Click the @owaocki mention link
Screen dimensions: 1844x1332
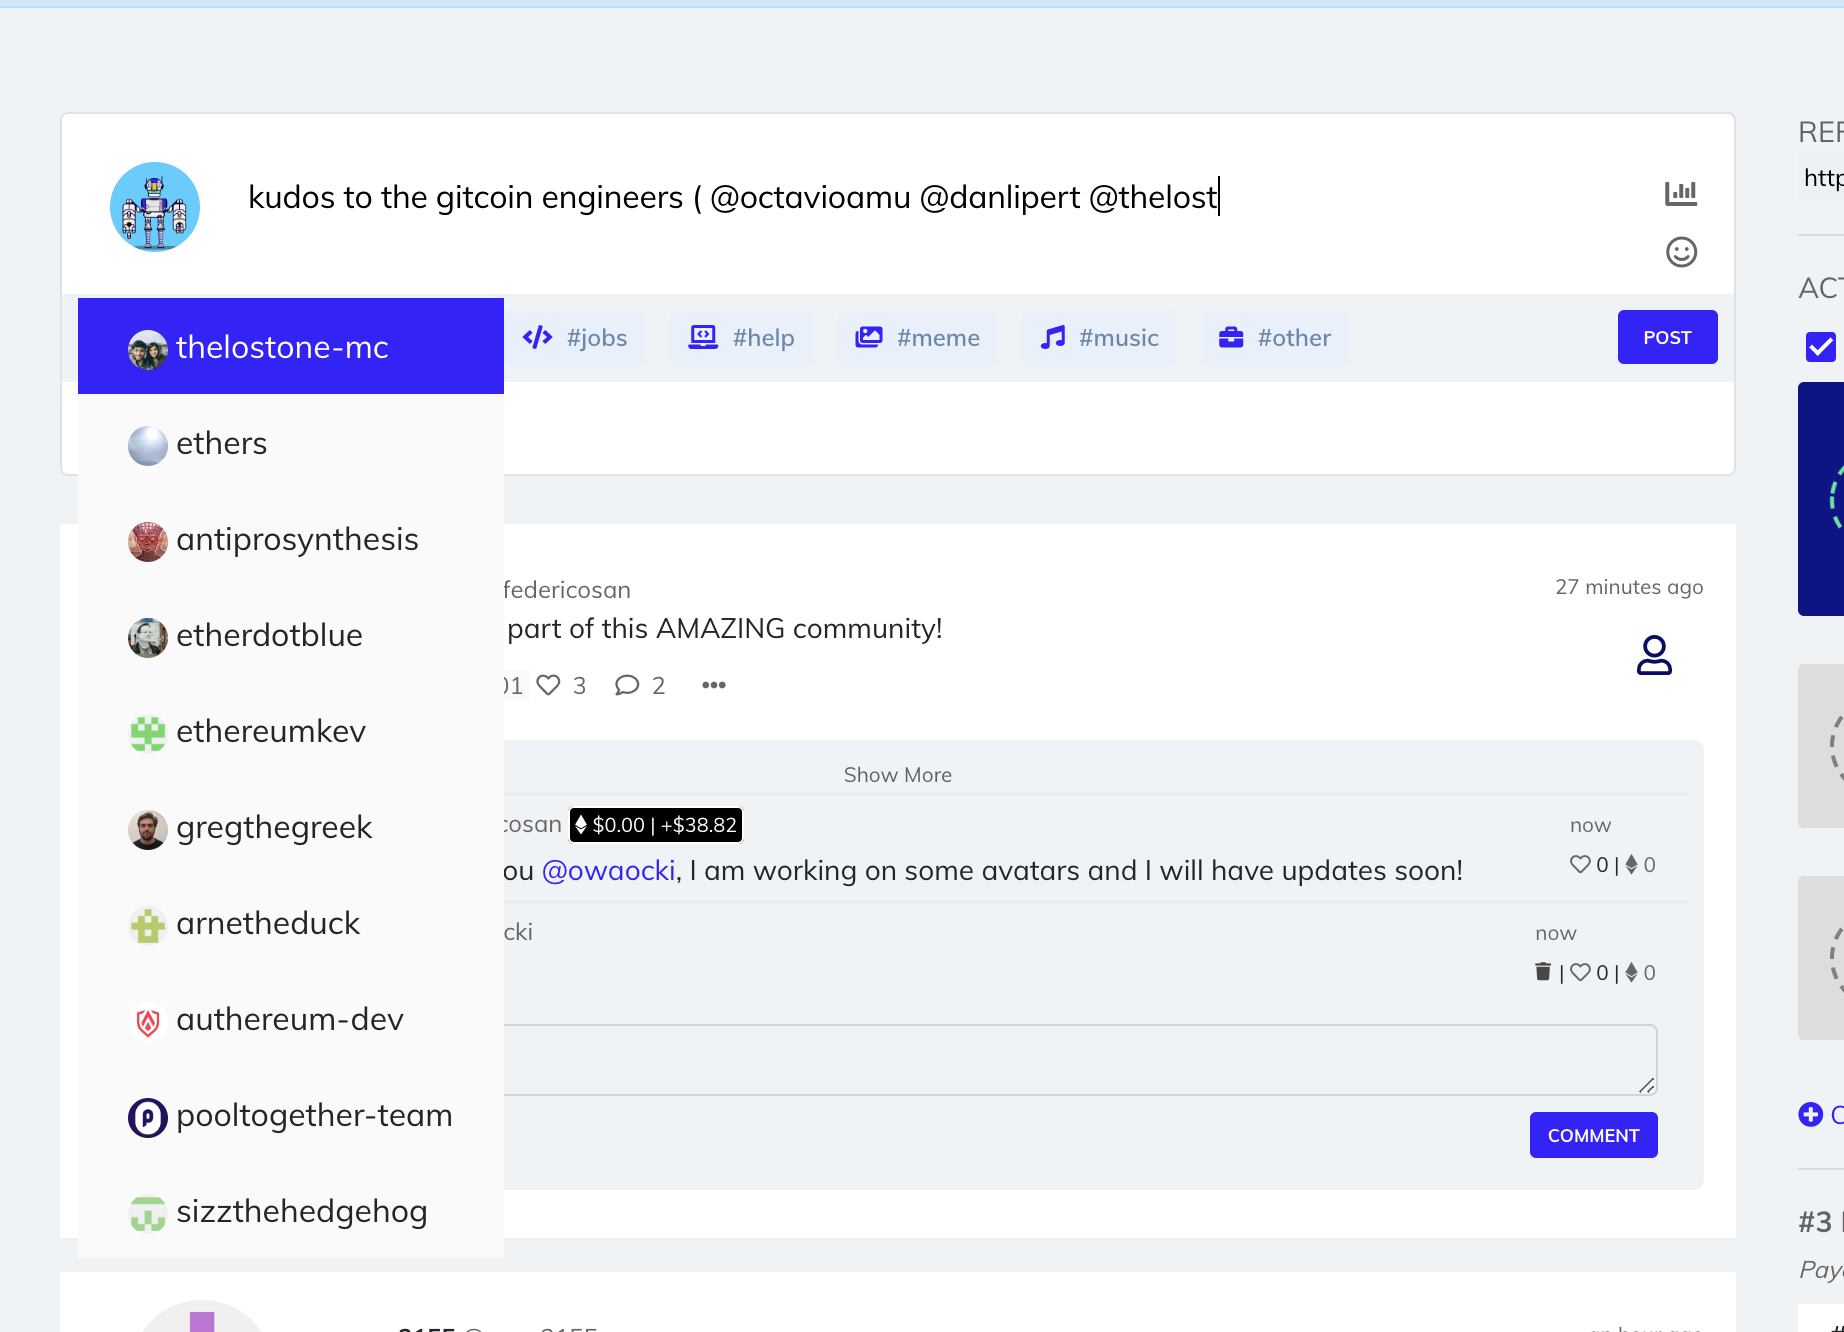pos(609,871)
